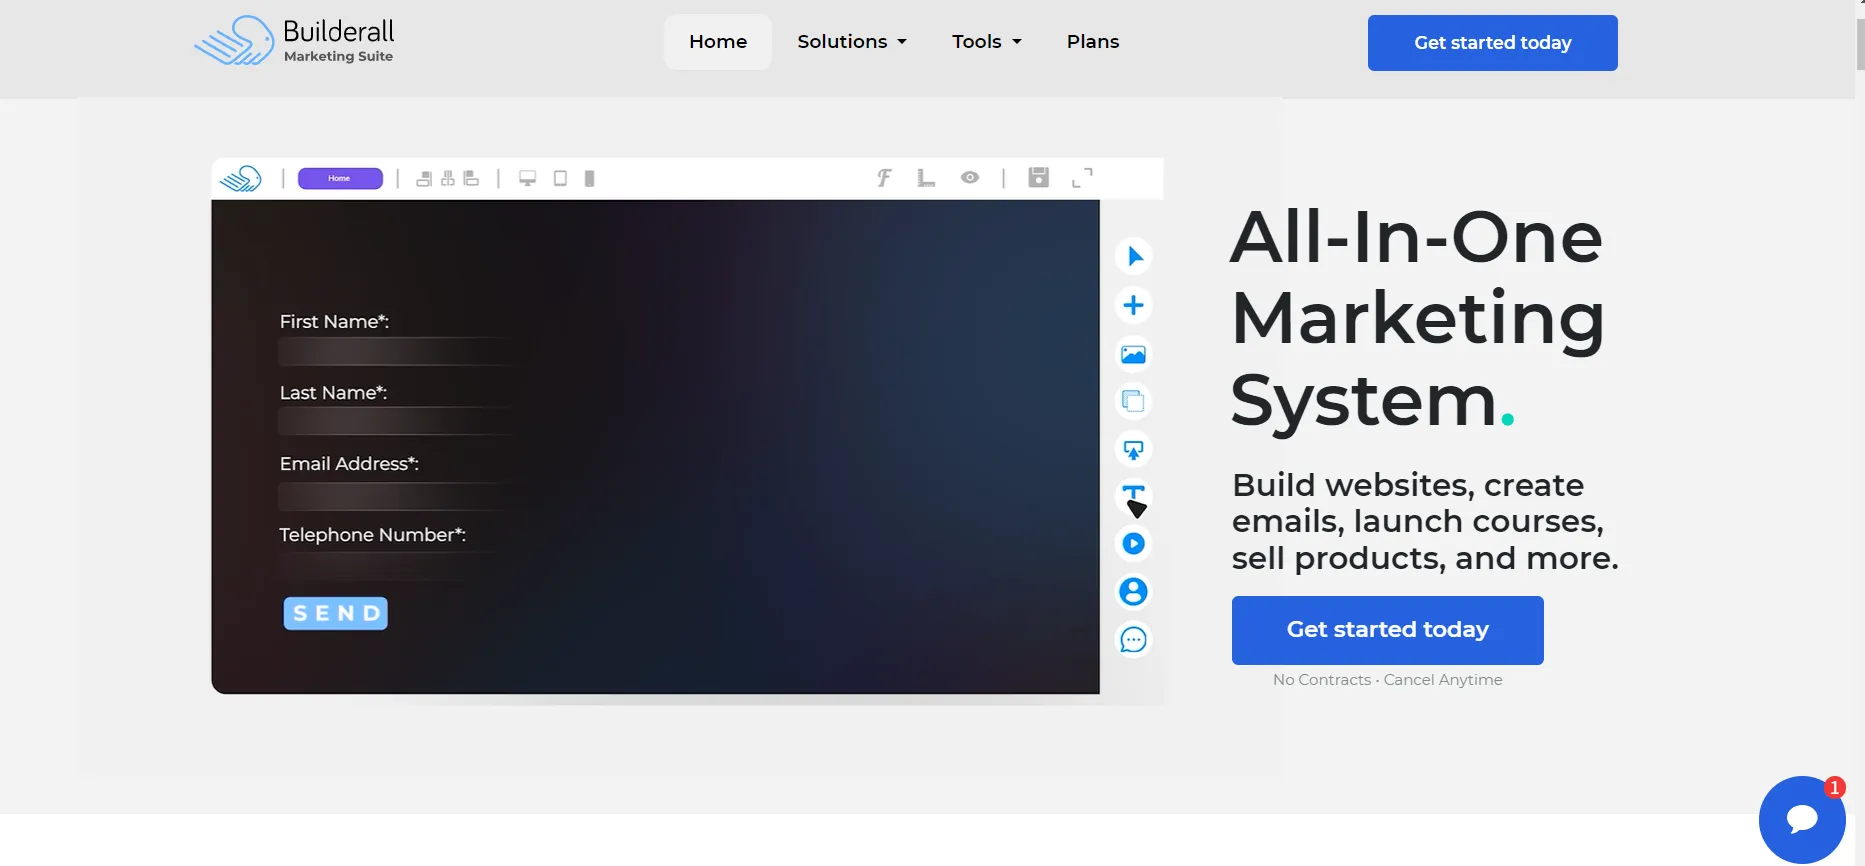
Task: Click the header Get started today button
Action: click(1493, 43)
